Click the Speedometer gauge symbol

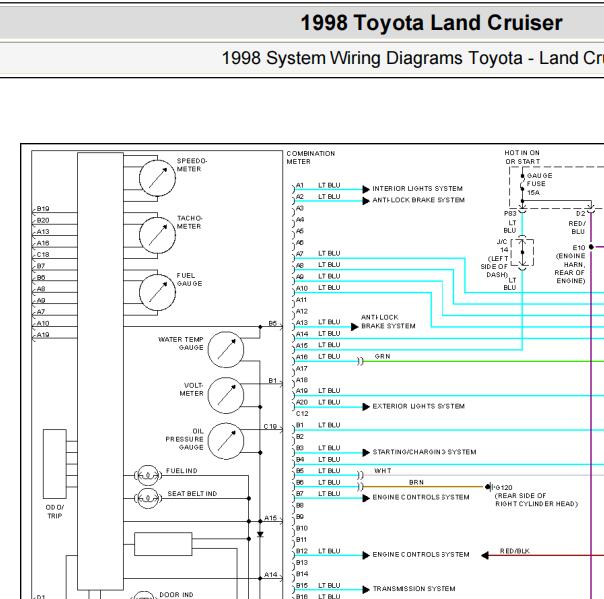pyautogui.click(x=158, y=178)
